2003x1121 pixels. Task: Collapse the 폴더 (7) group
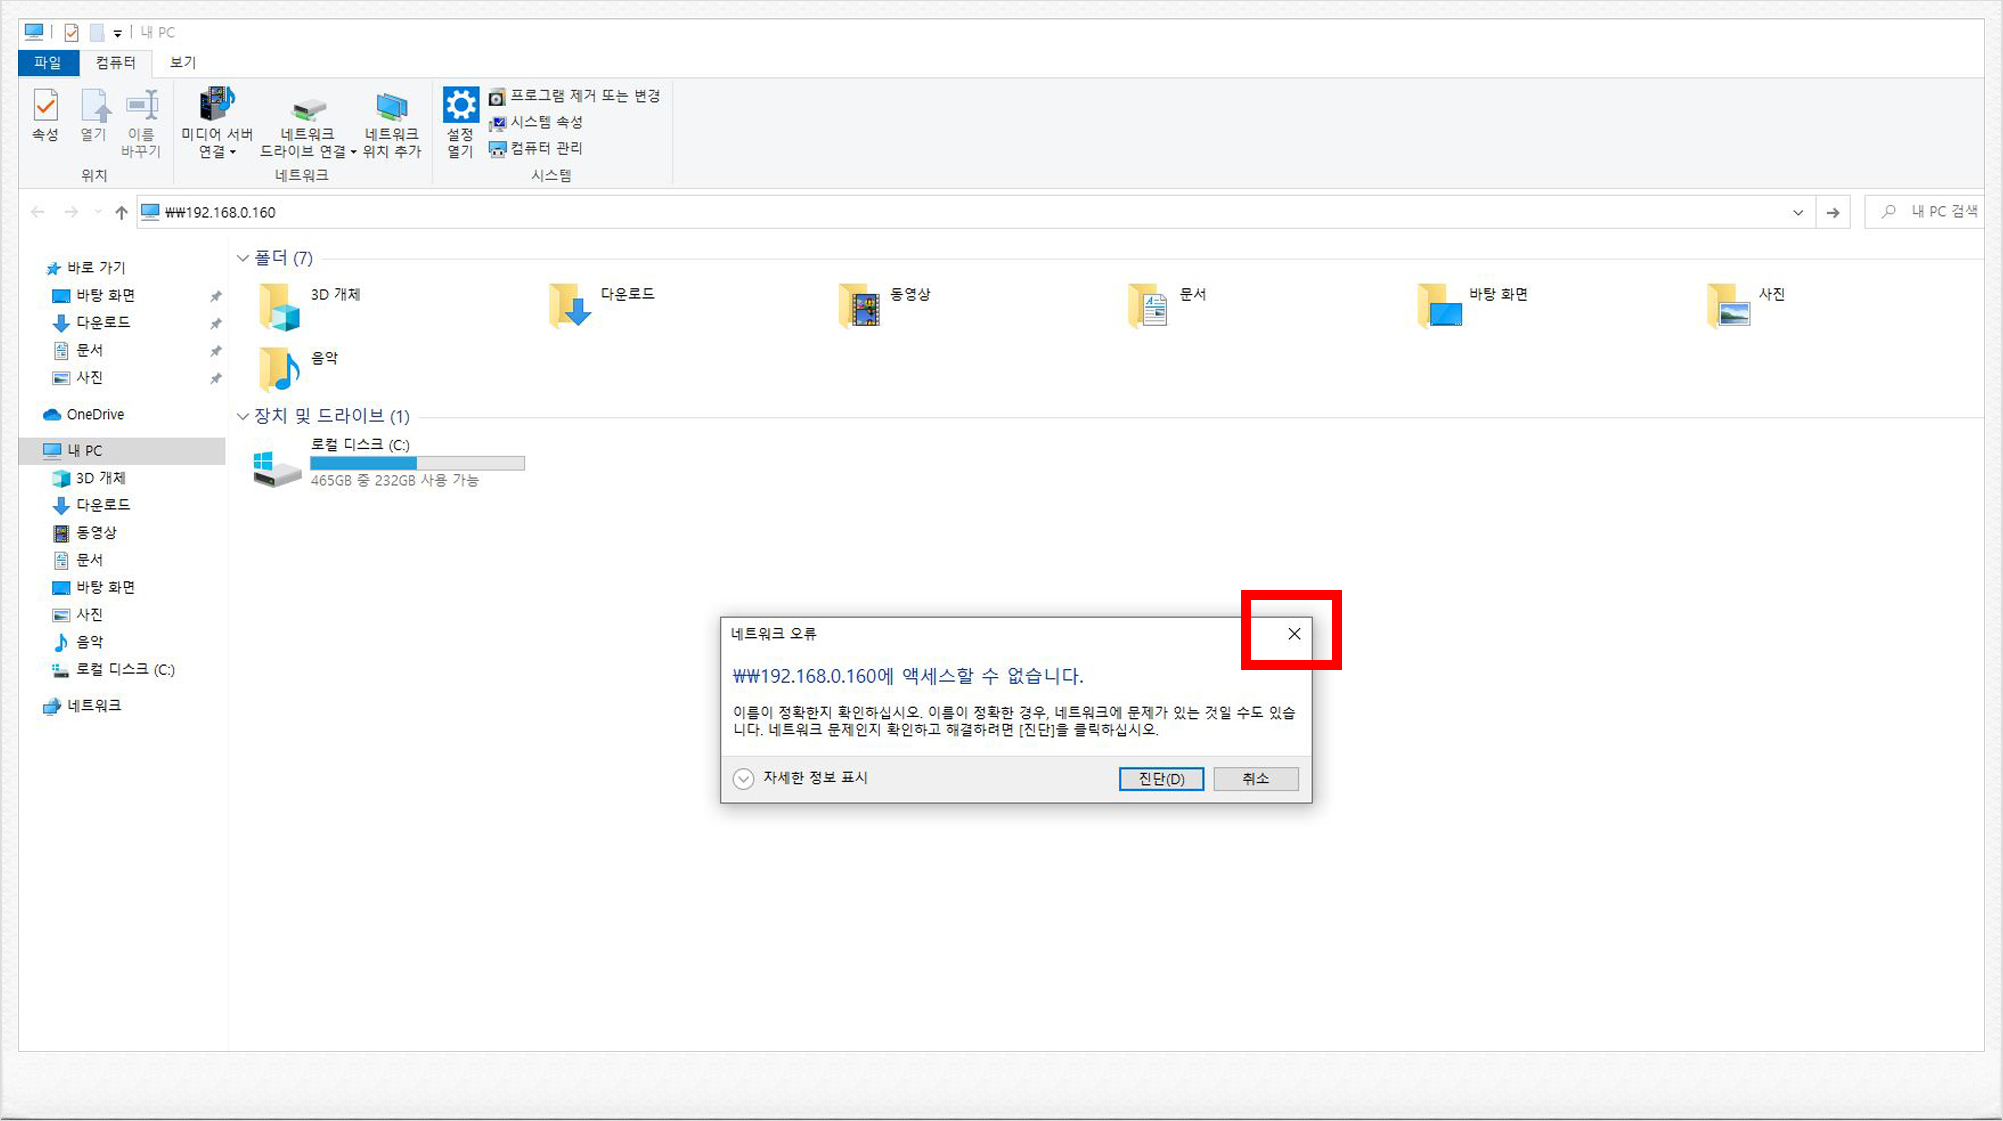(x=243, y=258)
